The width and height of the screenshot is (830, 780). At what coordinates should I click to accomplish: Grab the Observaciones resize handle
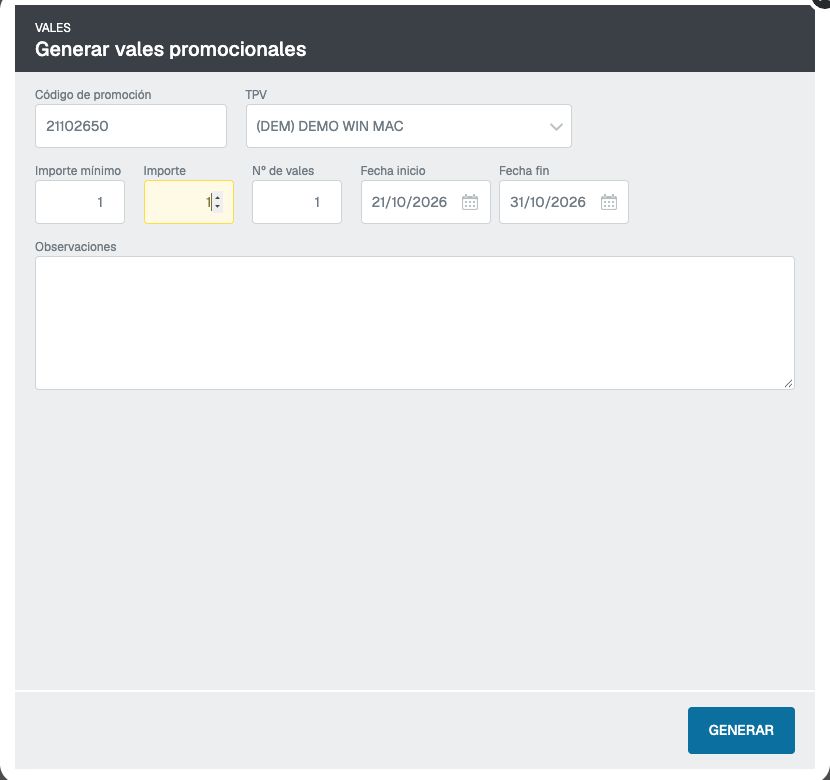point(788,384)
